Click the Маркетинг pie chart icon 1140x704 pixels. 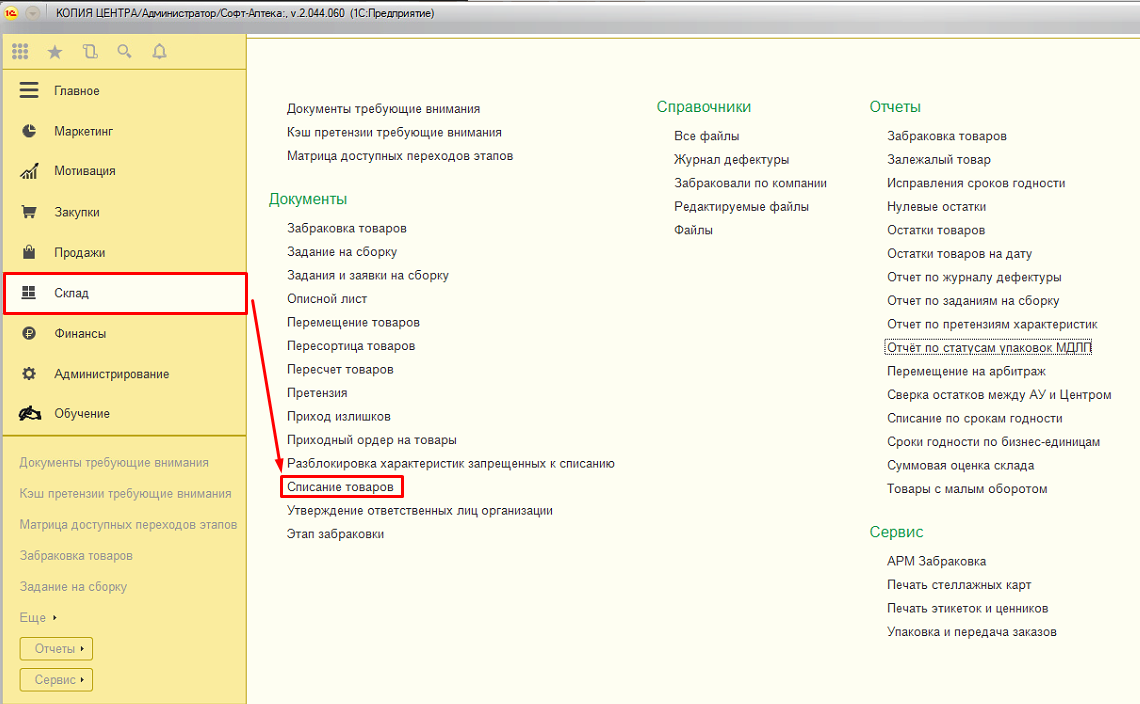pyautogui.click(x=29, y=131)
